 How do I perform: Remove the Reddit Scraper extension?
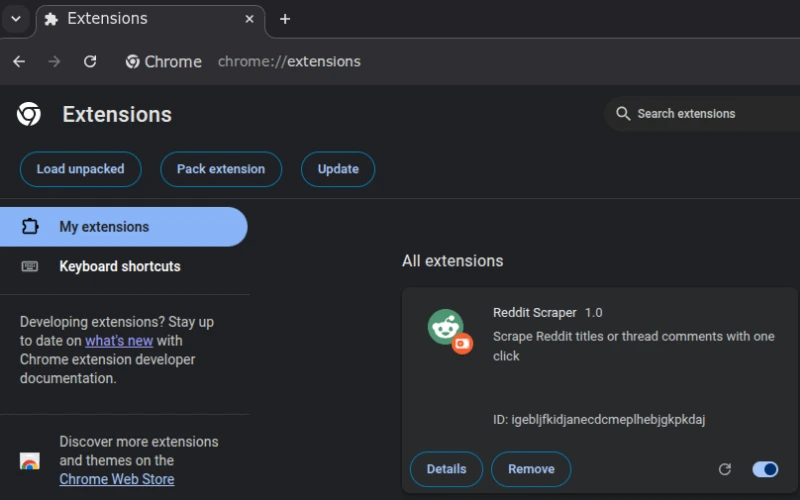pyautogui.click(x=531, y=469)
